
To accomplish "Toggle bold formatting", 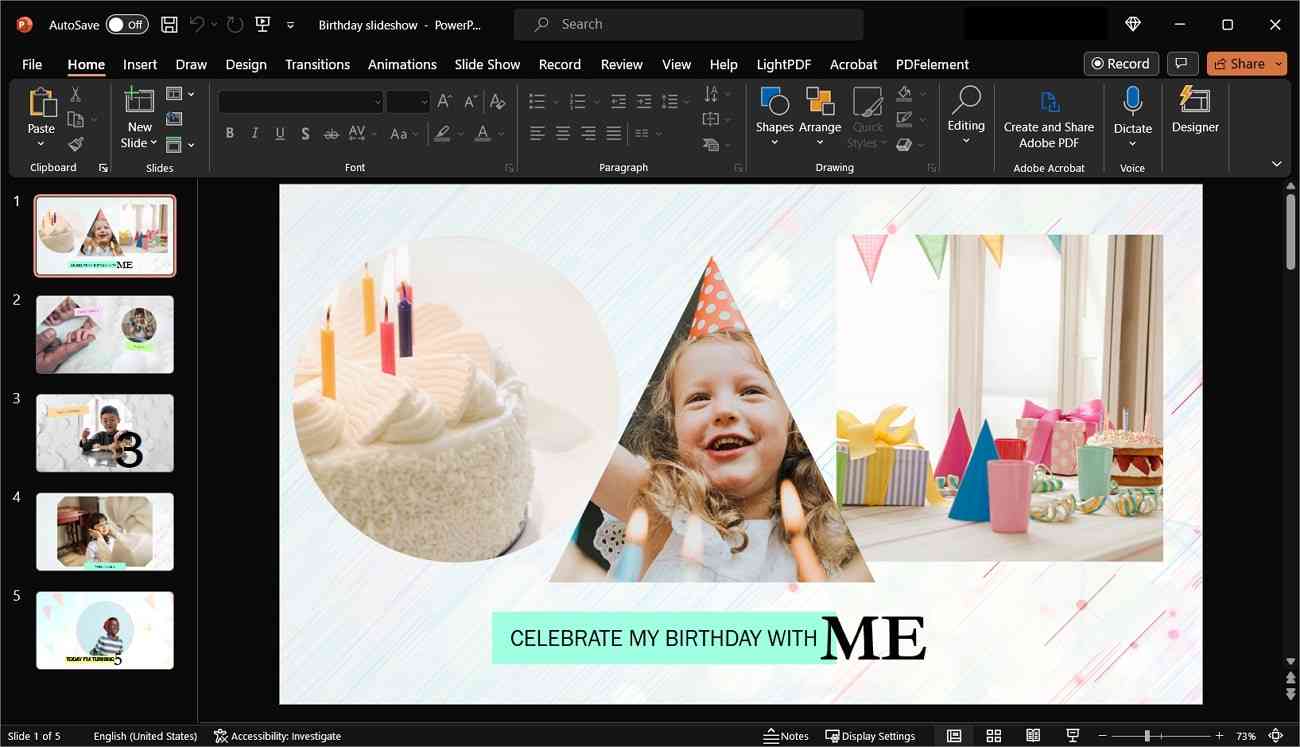I will pyautogui.click(x=229, y=133).
